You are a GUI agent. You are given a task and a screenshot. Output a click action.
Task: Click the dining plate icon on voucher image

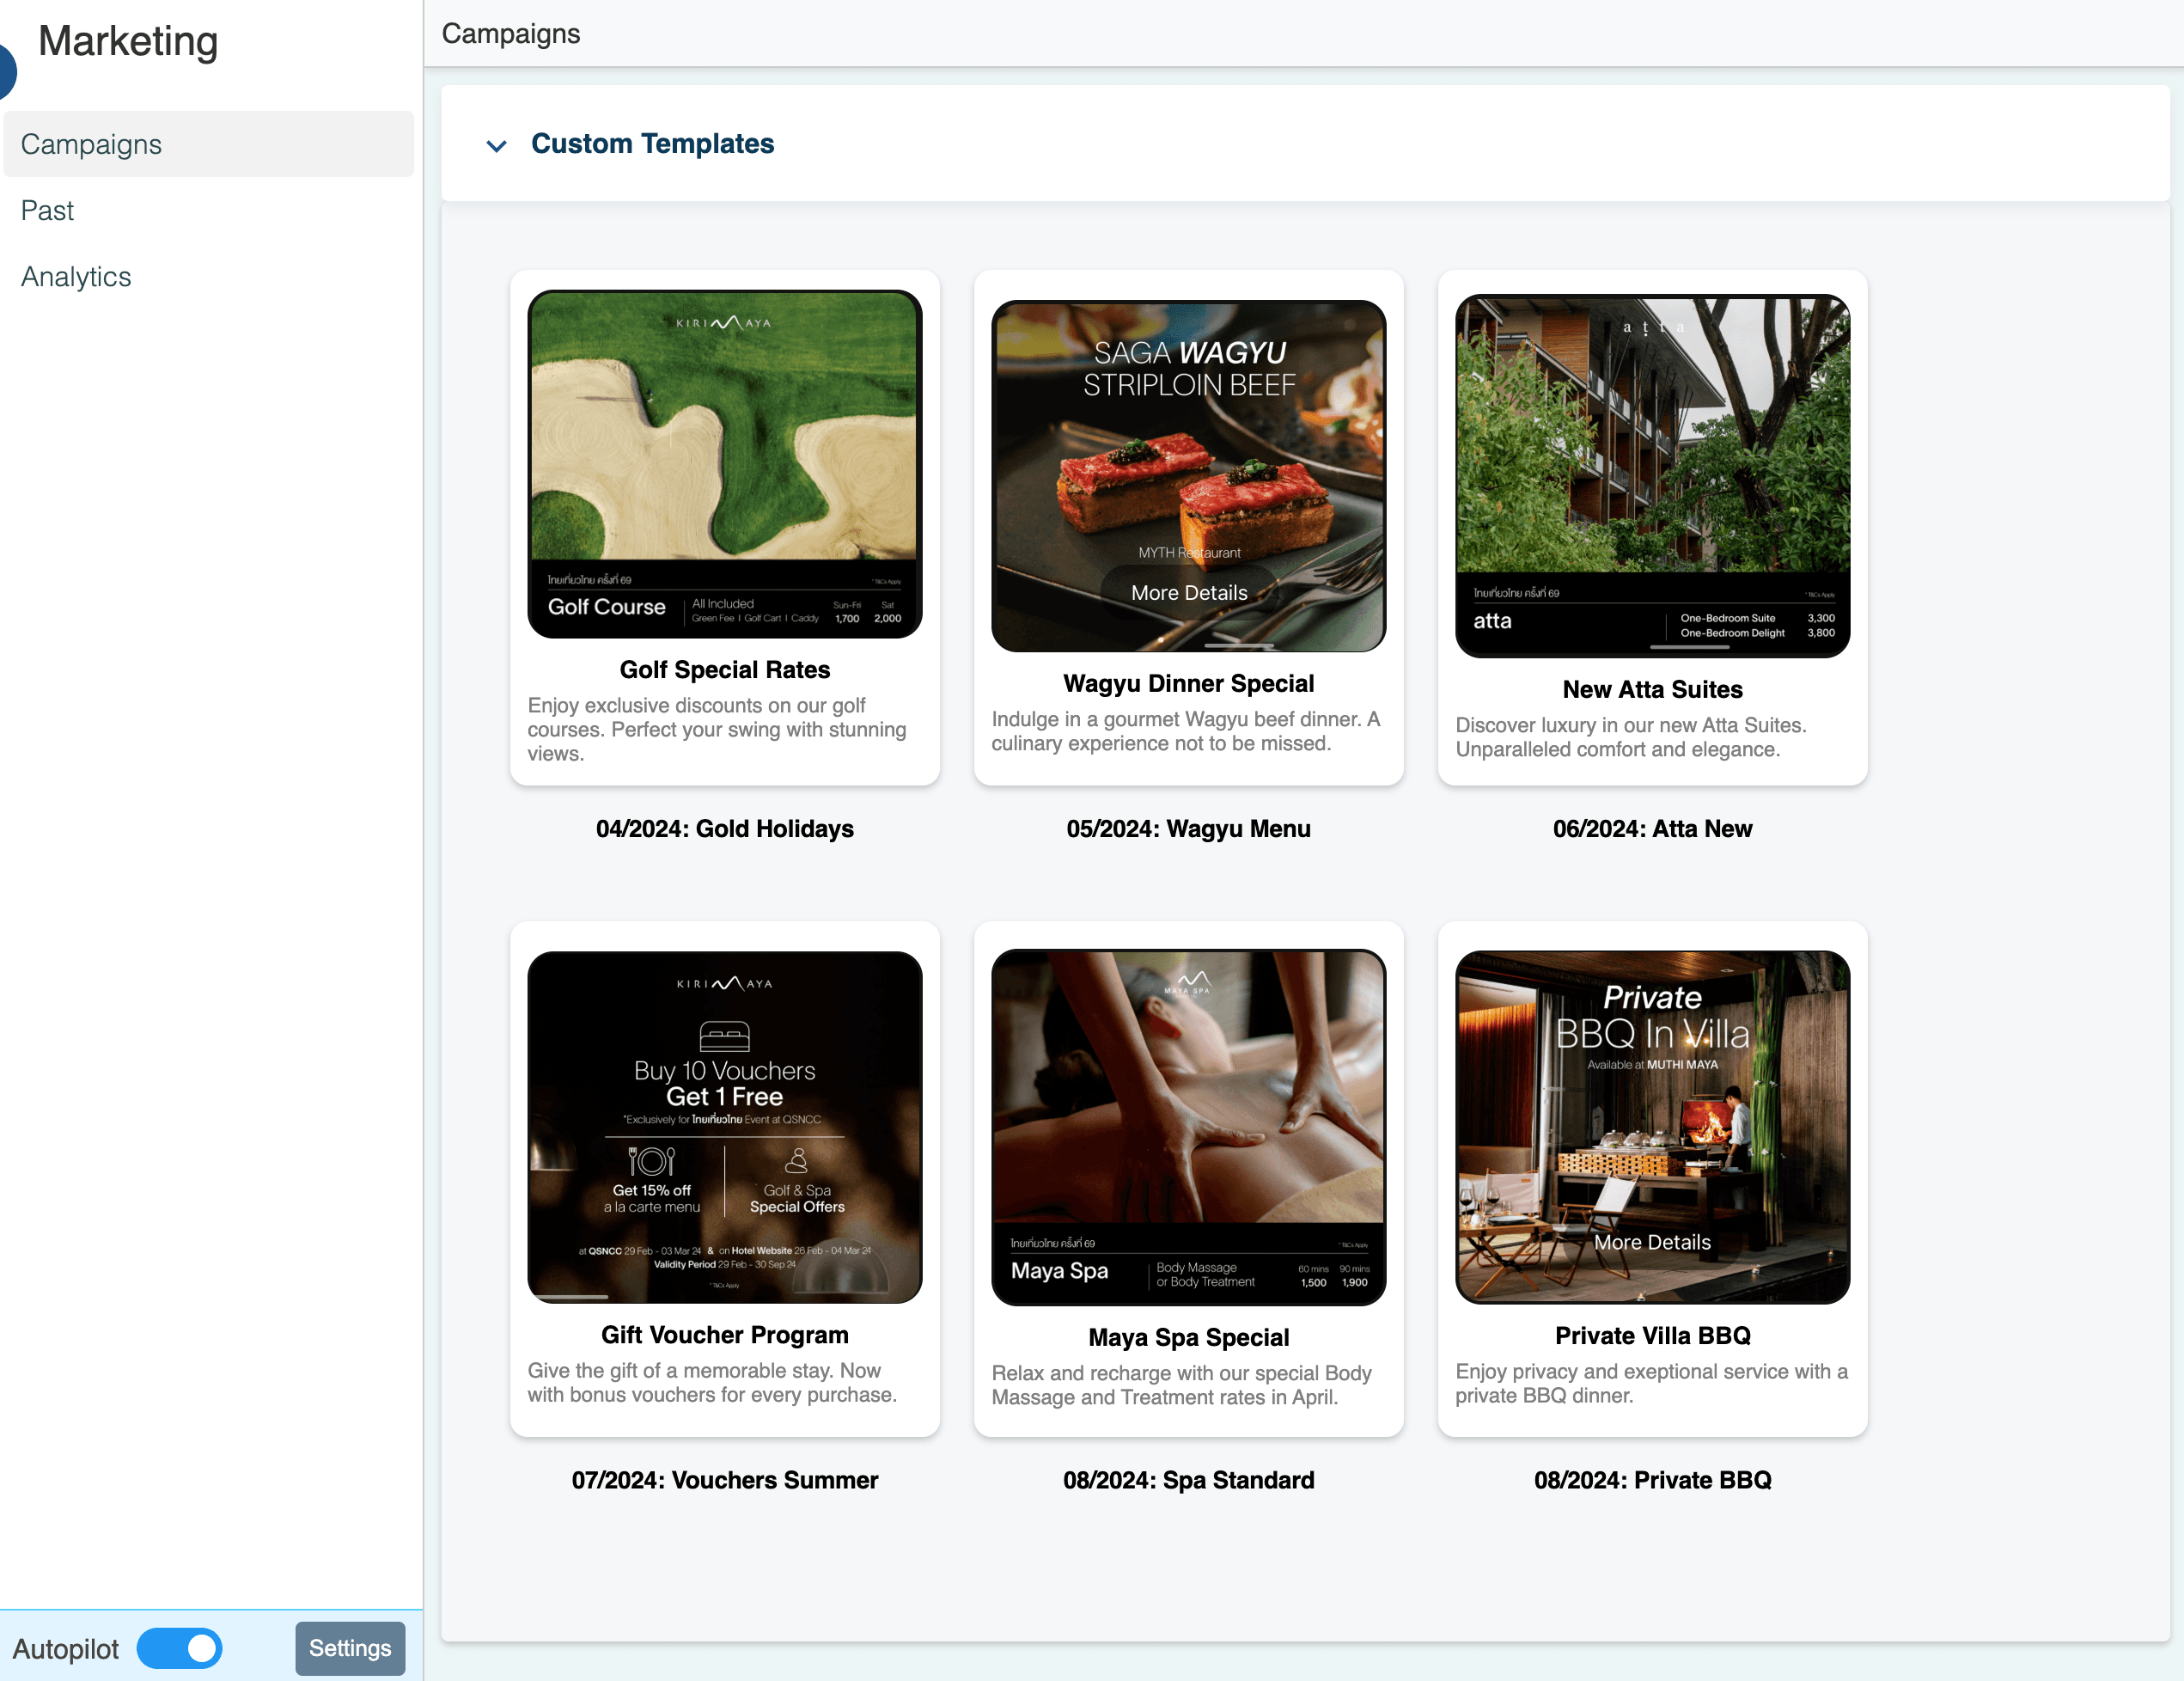652,1161
